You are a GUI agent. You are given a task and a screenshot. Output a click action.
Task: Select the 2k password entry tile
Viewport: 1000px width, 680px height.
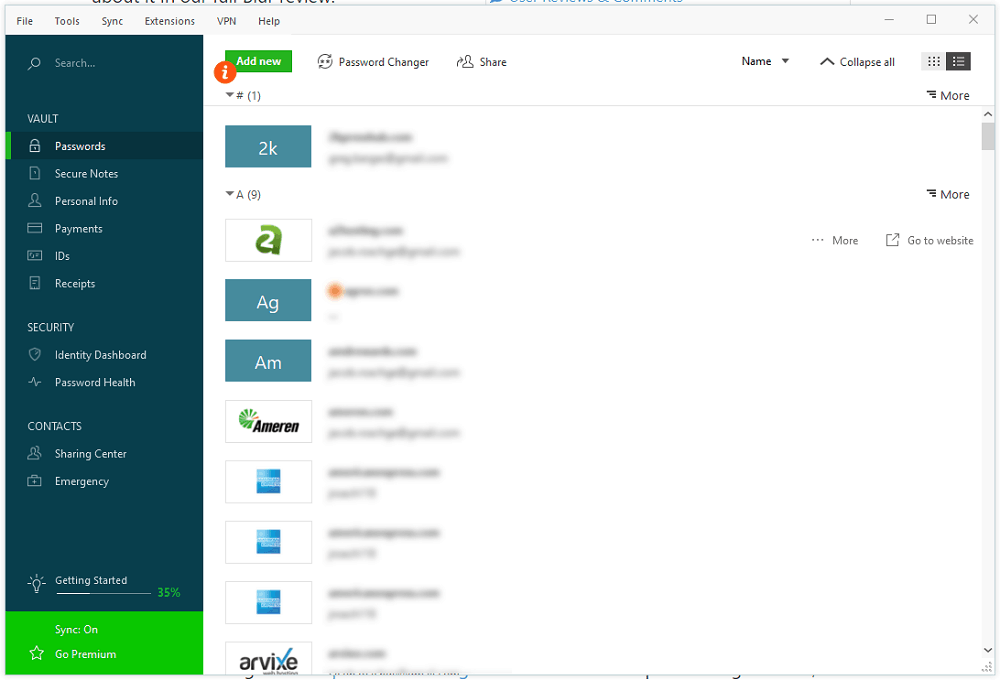tap(268, 147)
